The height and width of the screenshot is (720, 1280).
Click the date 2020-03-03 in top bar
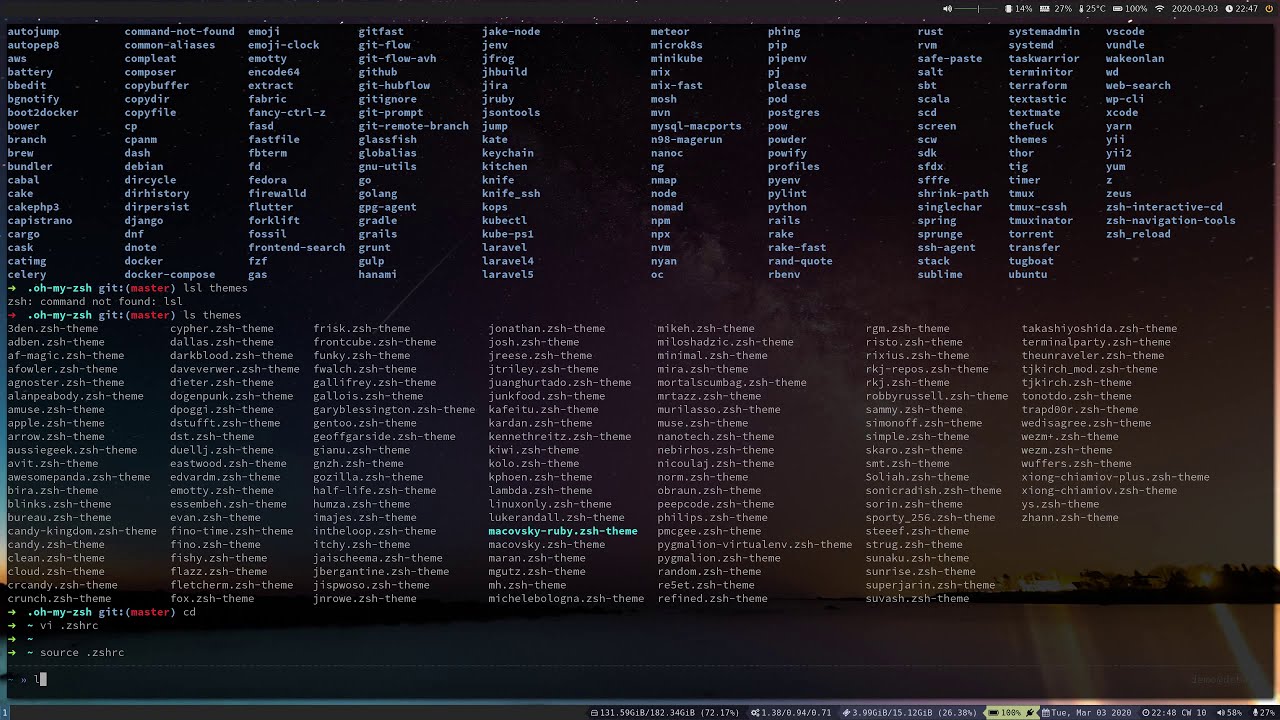1194,9
